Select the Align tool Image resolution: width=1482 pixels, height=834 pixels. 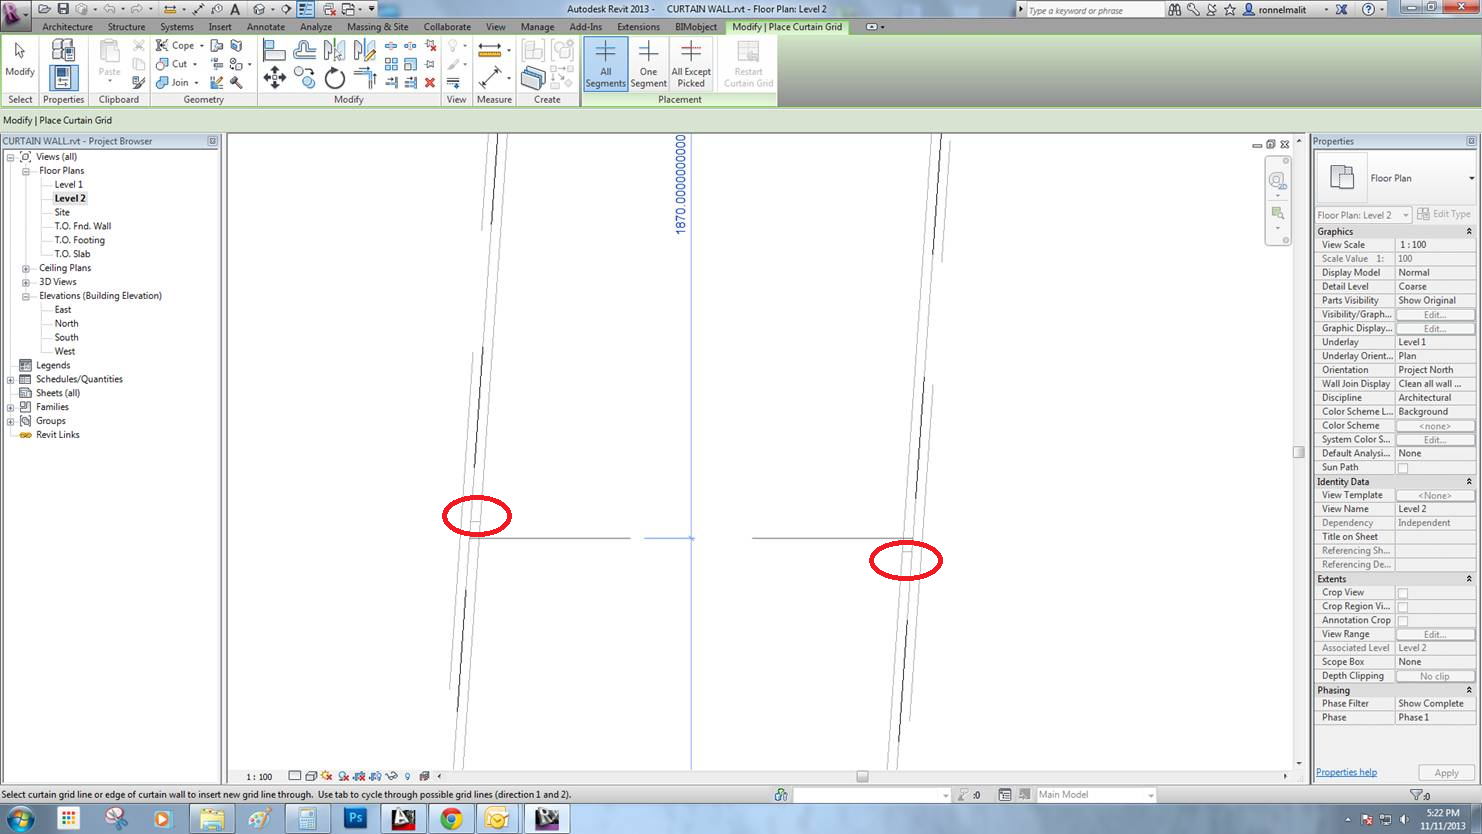tap(274, 49)
